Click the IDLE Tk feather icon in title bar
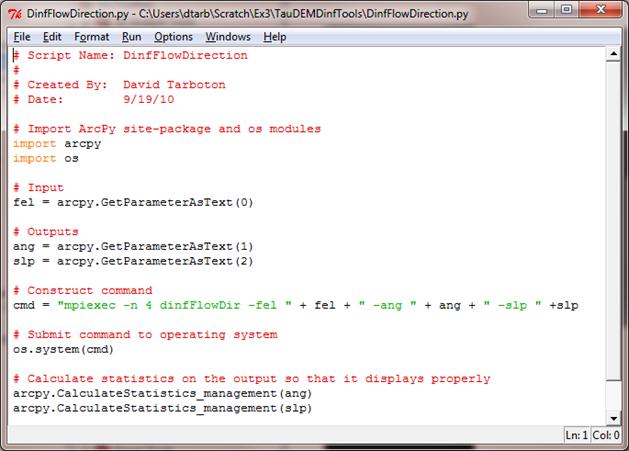The width and height of the screenshot is (629, 451). [15, 14]
